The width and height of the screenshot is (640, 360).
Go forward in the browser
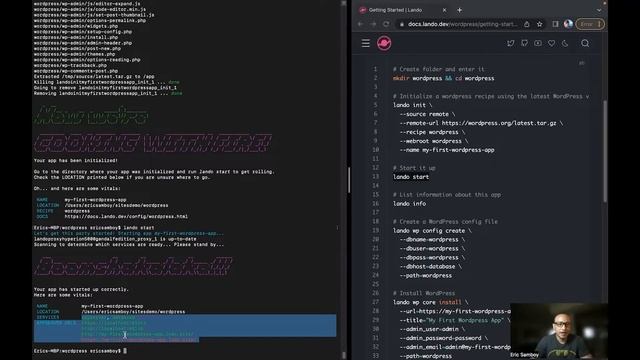point(373,24)
